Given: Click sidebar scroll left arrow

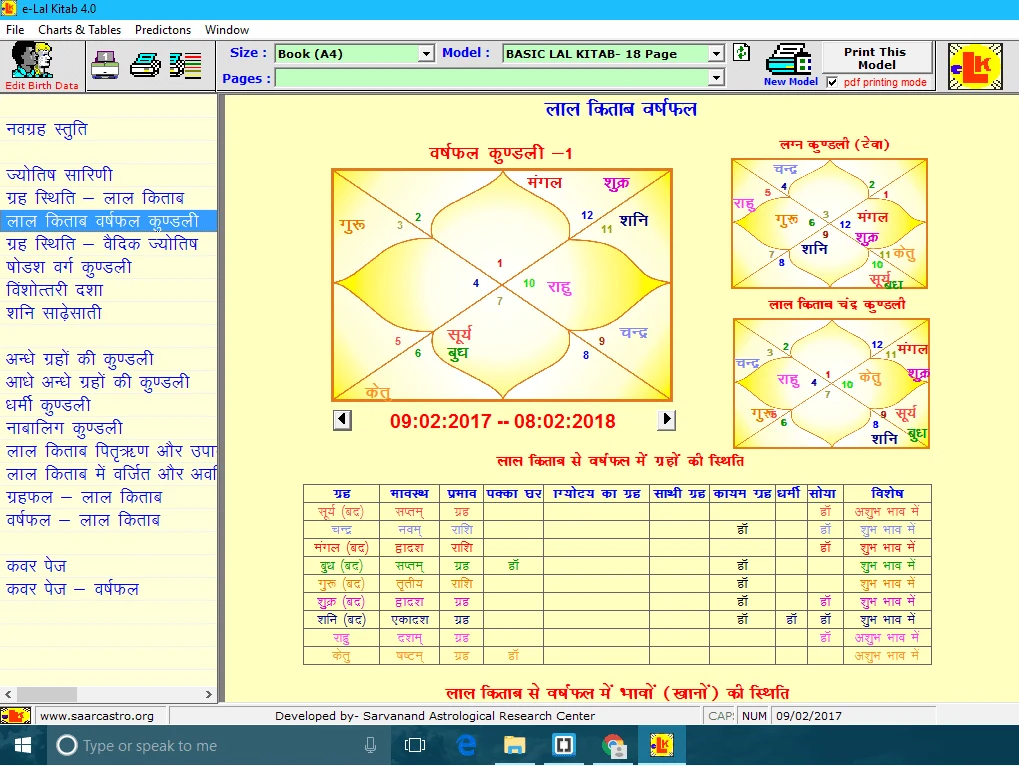Looking at the screenshot, I should (x=8, y=694).
